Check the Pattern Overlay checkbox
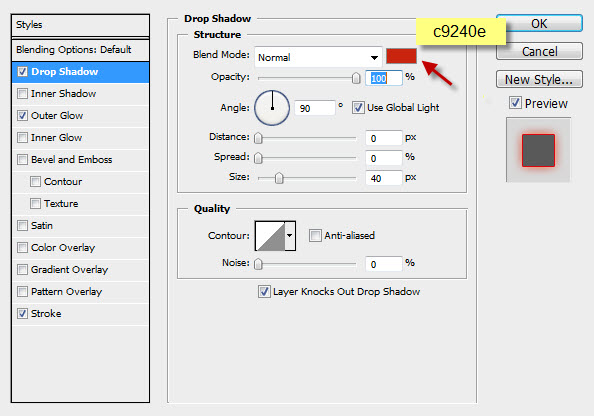 22,291
